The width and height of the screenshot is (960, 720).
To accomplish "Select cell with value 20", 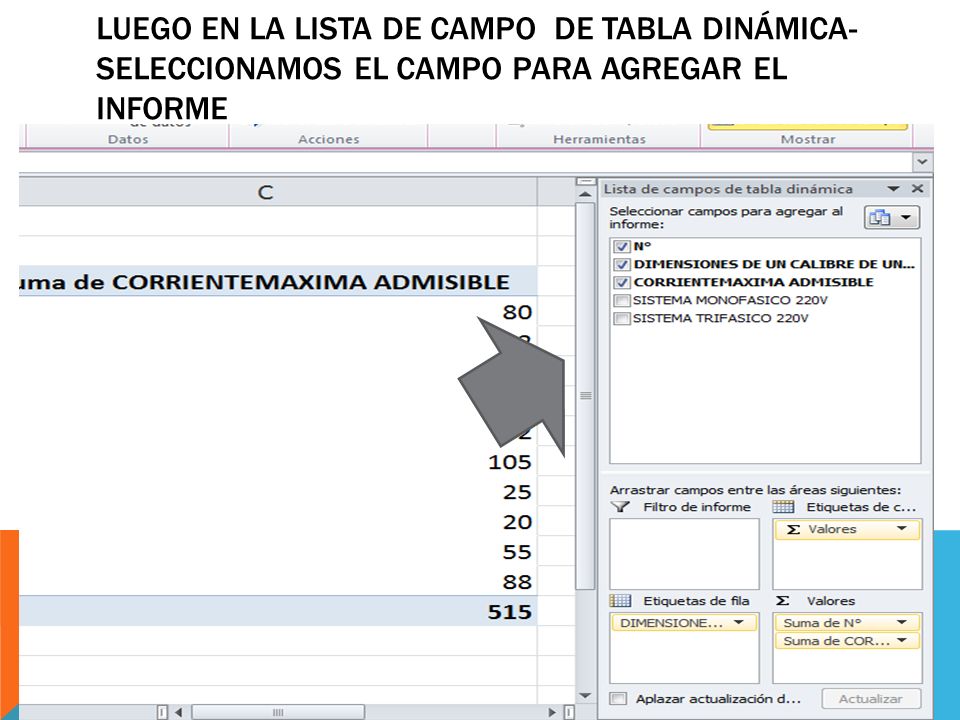I will (278, 522).
